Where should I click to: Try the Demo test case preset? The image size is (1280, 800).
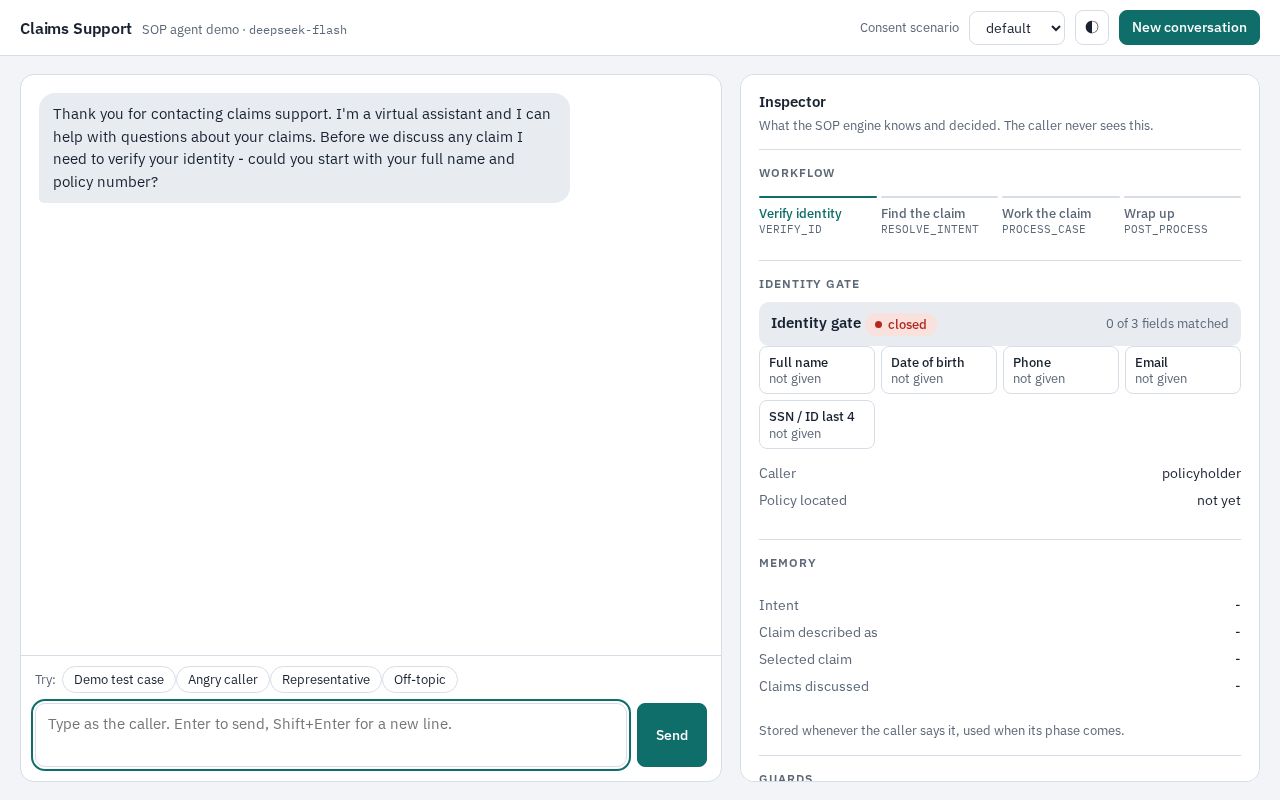coord(119,680)
